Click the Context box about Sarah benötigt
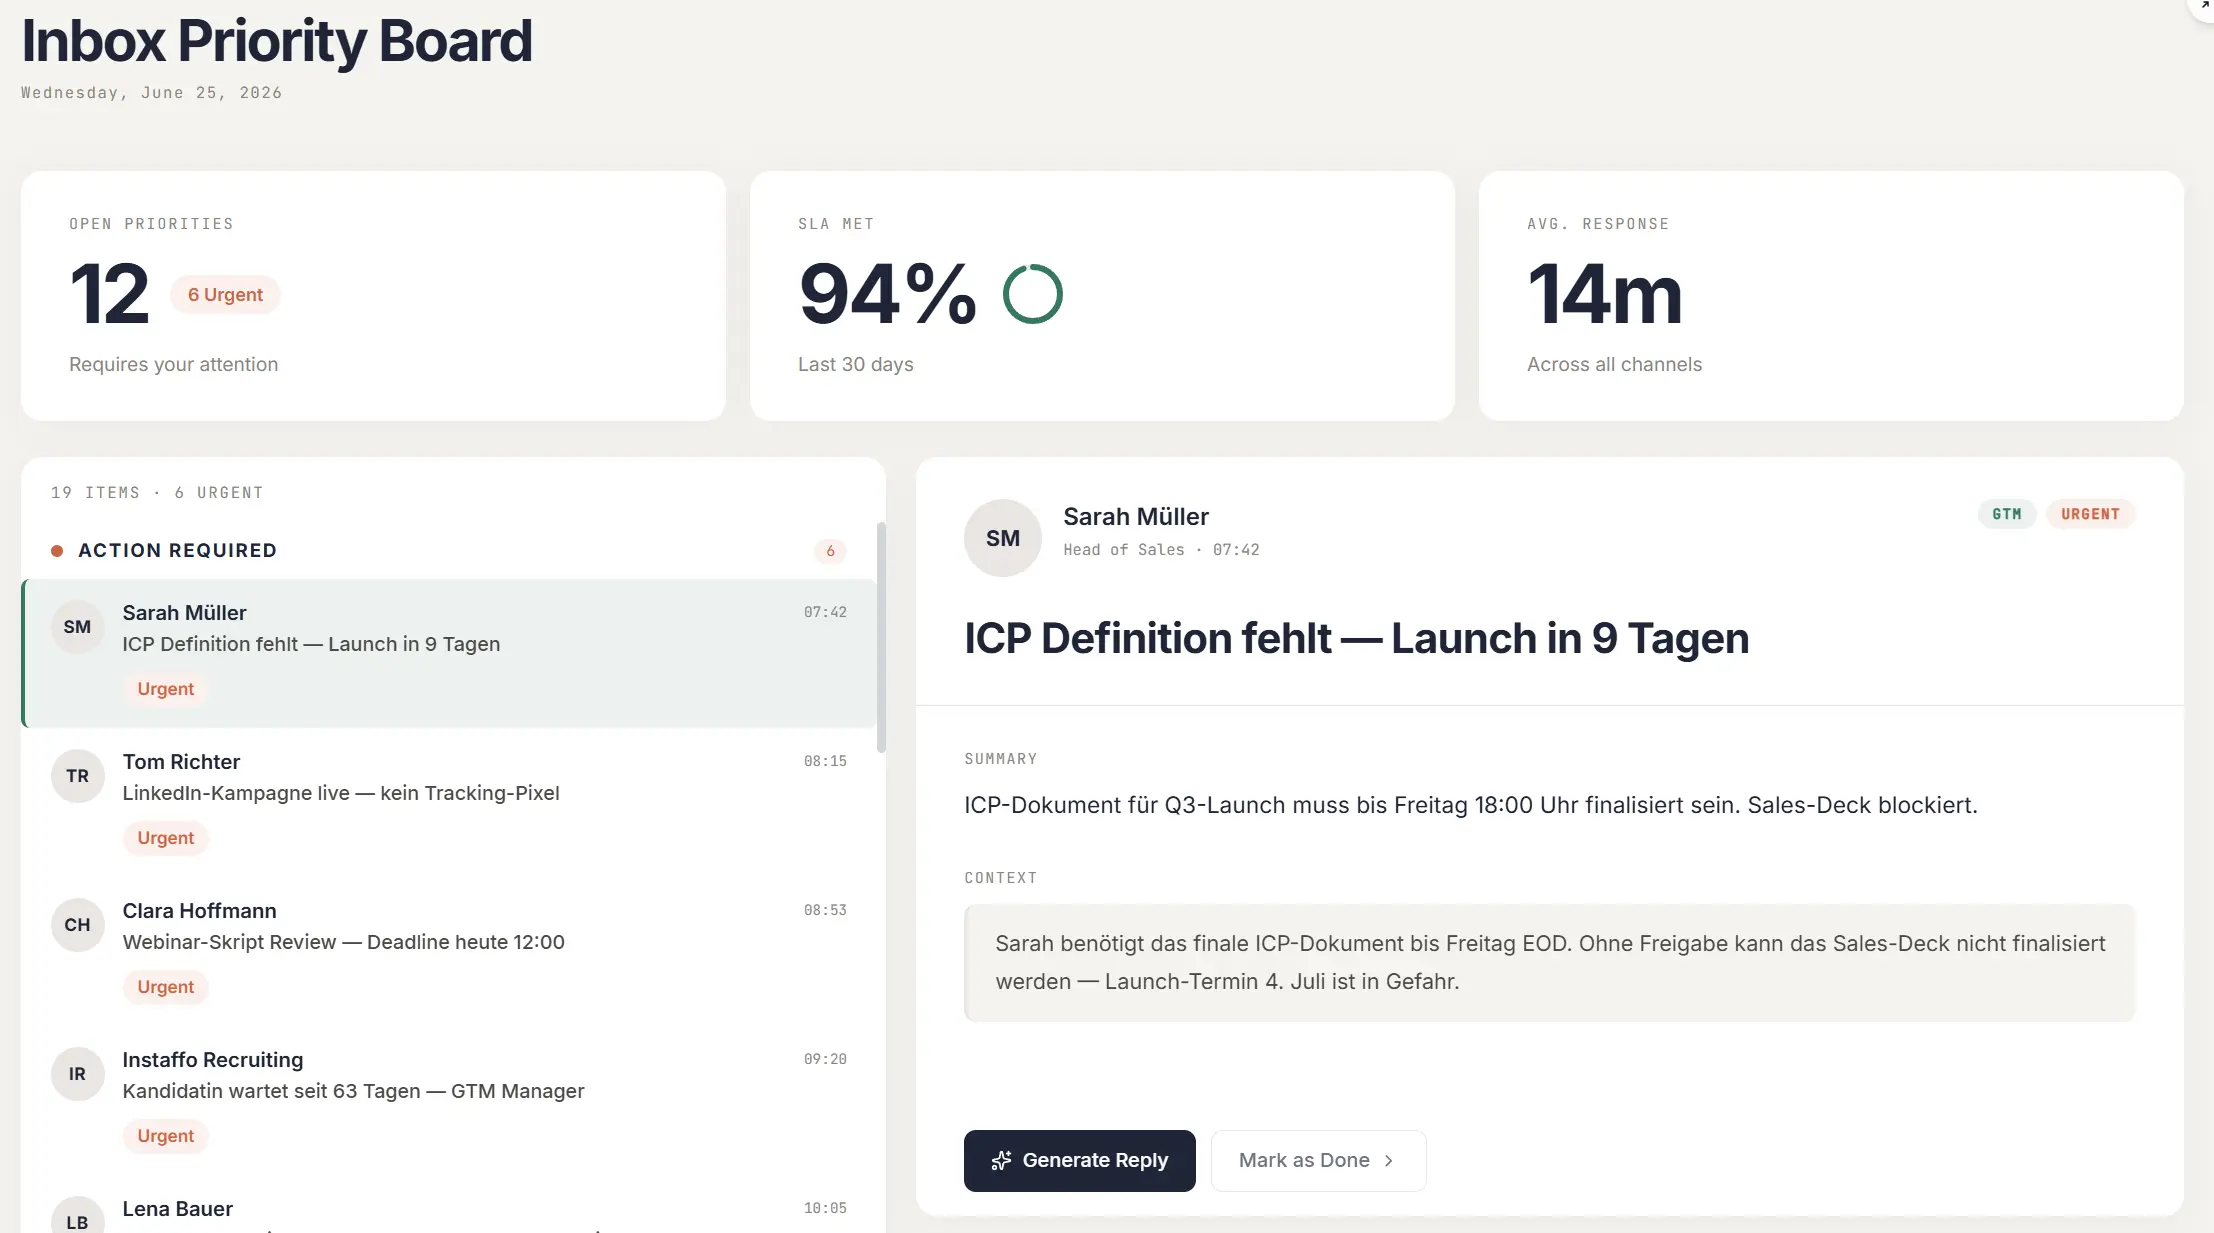Viewport: 2214px width, 1233px height. pyautogui.click(x=1549, y=962)
